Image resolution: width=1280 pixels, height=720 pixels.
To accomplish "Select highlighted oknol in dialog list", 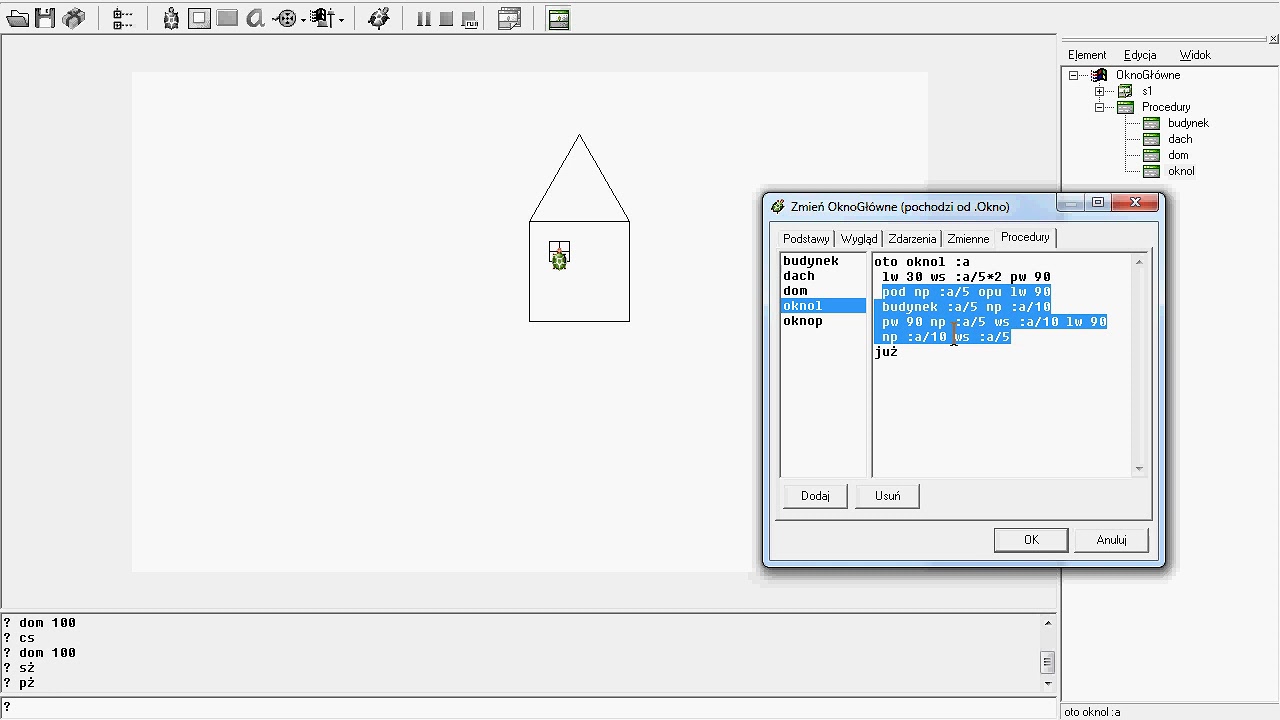I will [824, 306].
